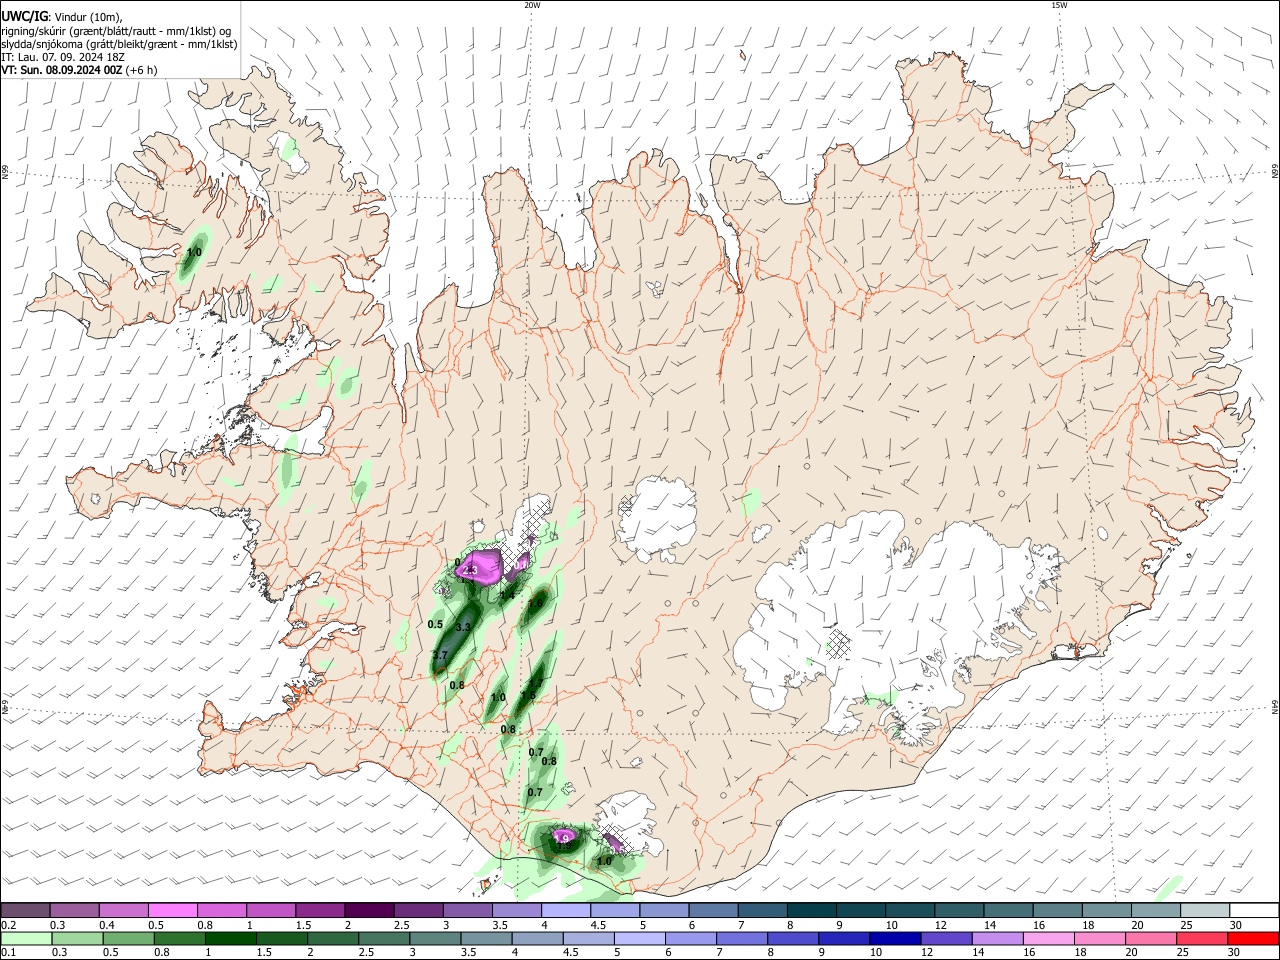Image resolution: width=1280 pixels, height=960 pixels.
Task: Click the 'VT: Sun. 08.09.2024 00Z (+6 h)' line
Action: pyautogui.click(x=77, y=71)
